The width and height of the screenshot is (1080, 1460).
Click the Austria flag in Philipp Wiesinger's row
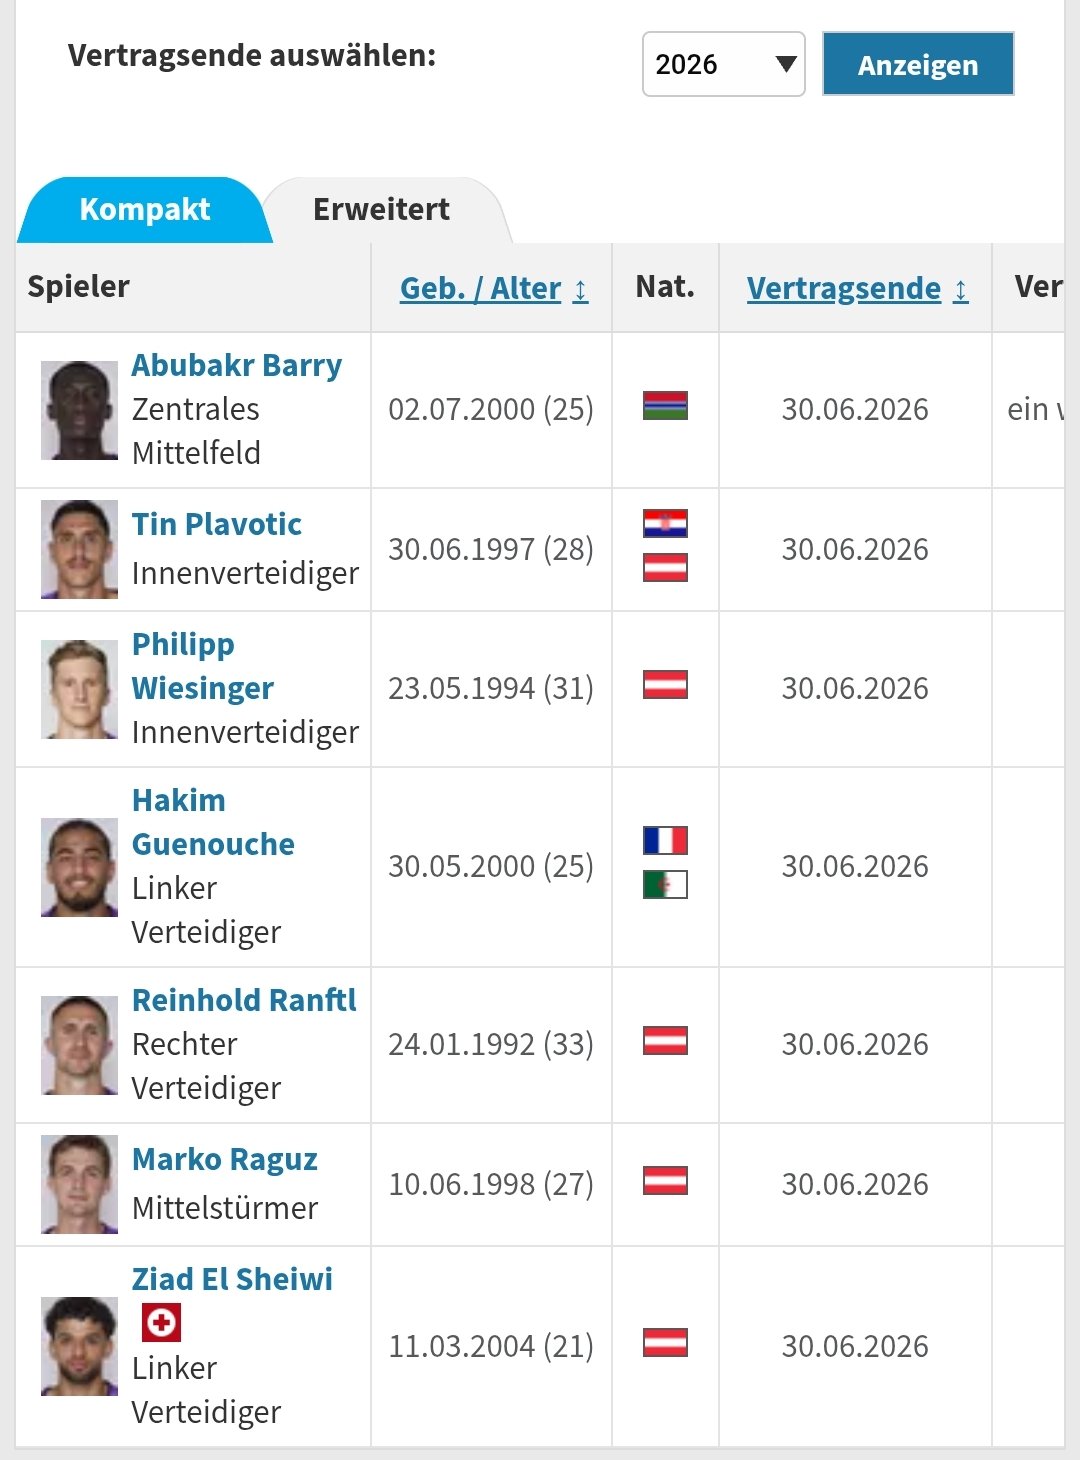click(665, 685)
